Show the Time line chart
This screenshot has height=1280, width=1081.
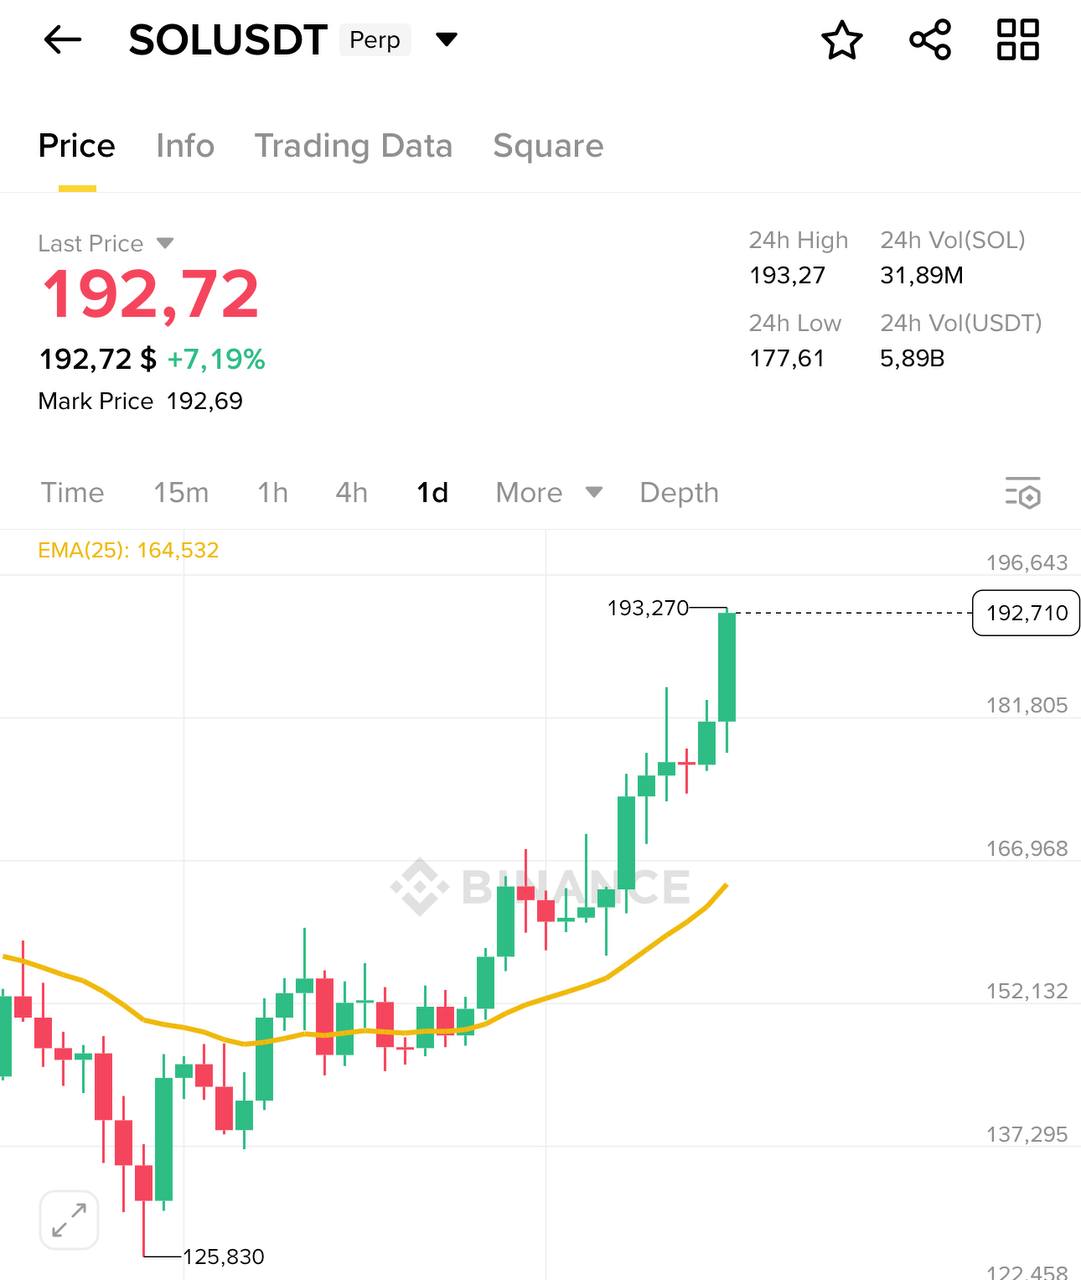(72, 492)
